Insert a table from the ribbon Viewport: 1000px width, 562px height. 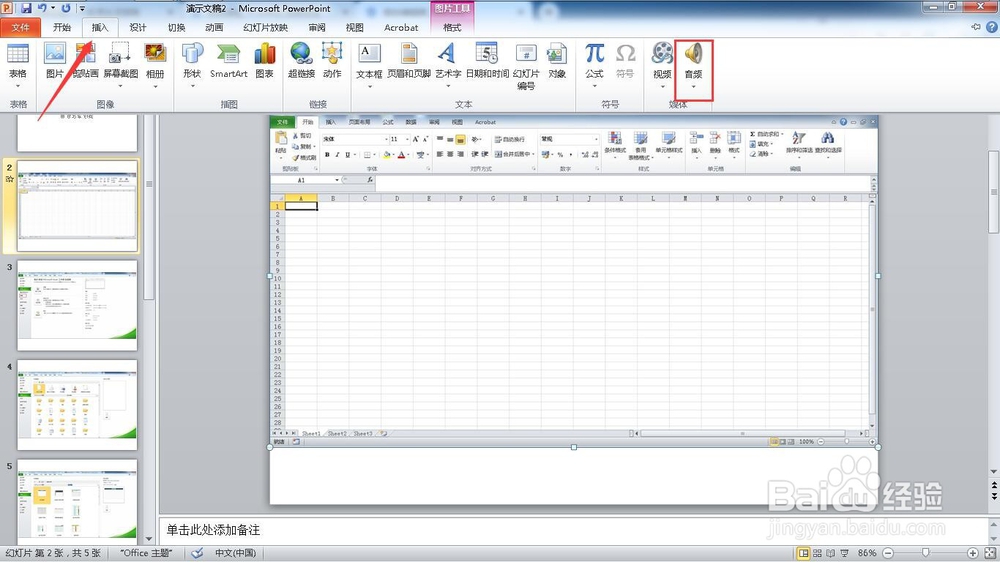coord(18,61)
